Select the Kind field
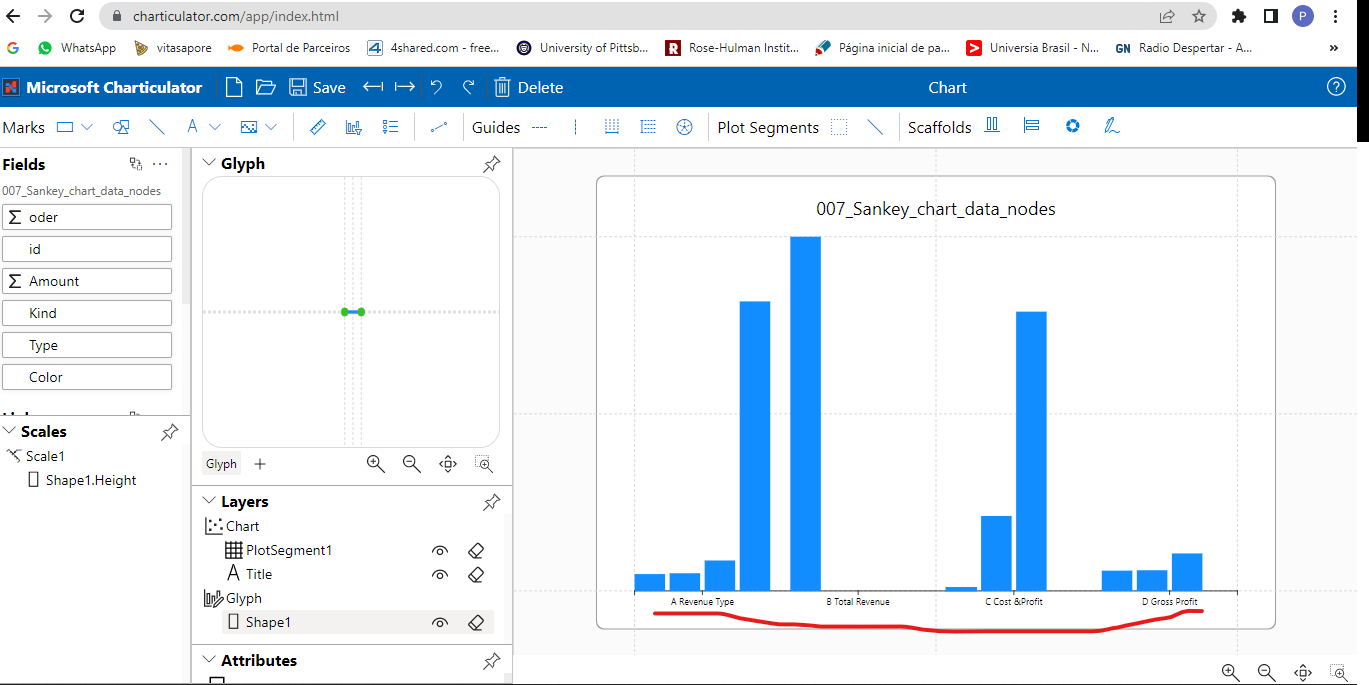Screen dimensions: 1369x685 point(87,313)
